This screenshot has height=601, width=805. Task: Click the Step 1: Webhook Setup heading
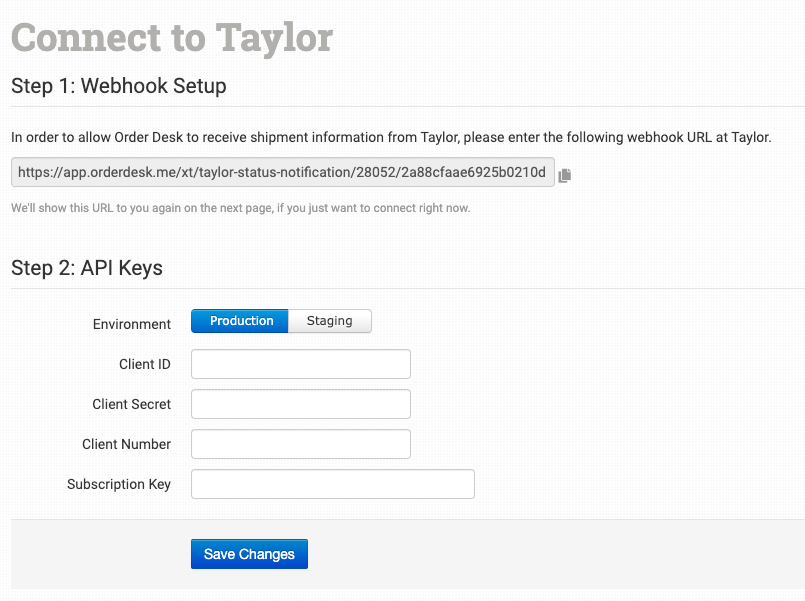tap(119, 86)
